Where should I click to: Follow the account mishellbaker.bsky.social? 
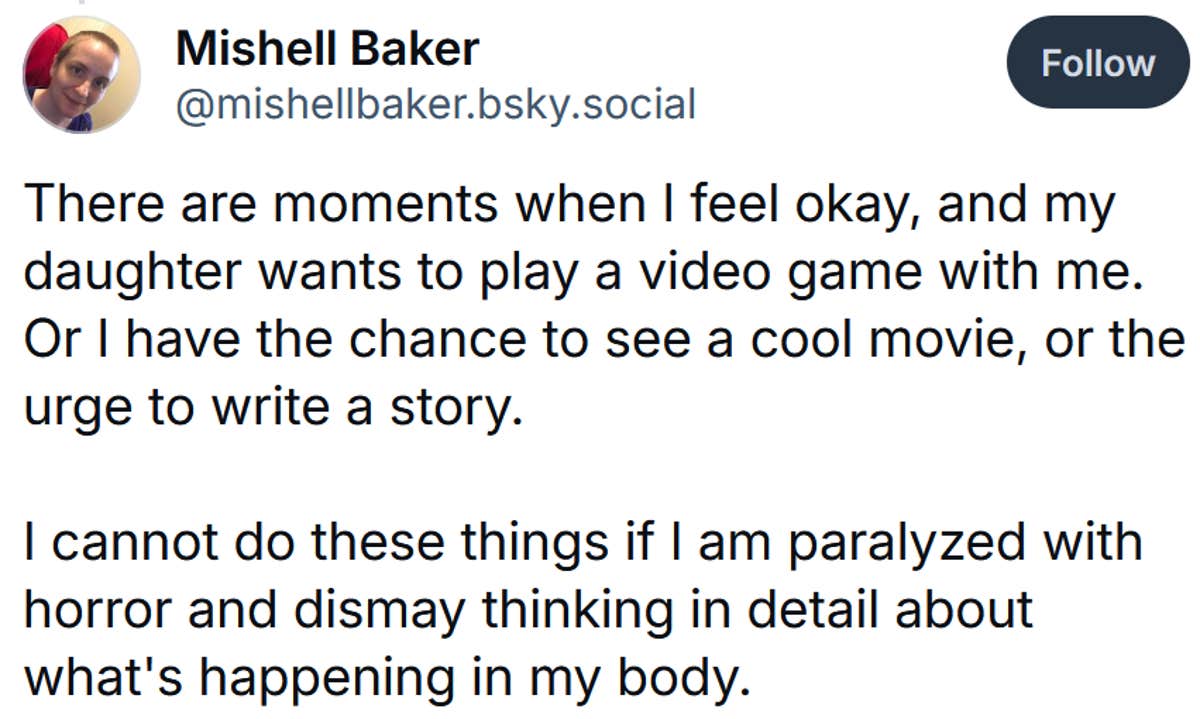pyautogui.click(x=1098, y=63)
